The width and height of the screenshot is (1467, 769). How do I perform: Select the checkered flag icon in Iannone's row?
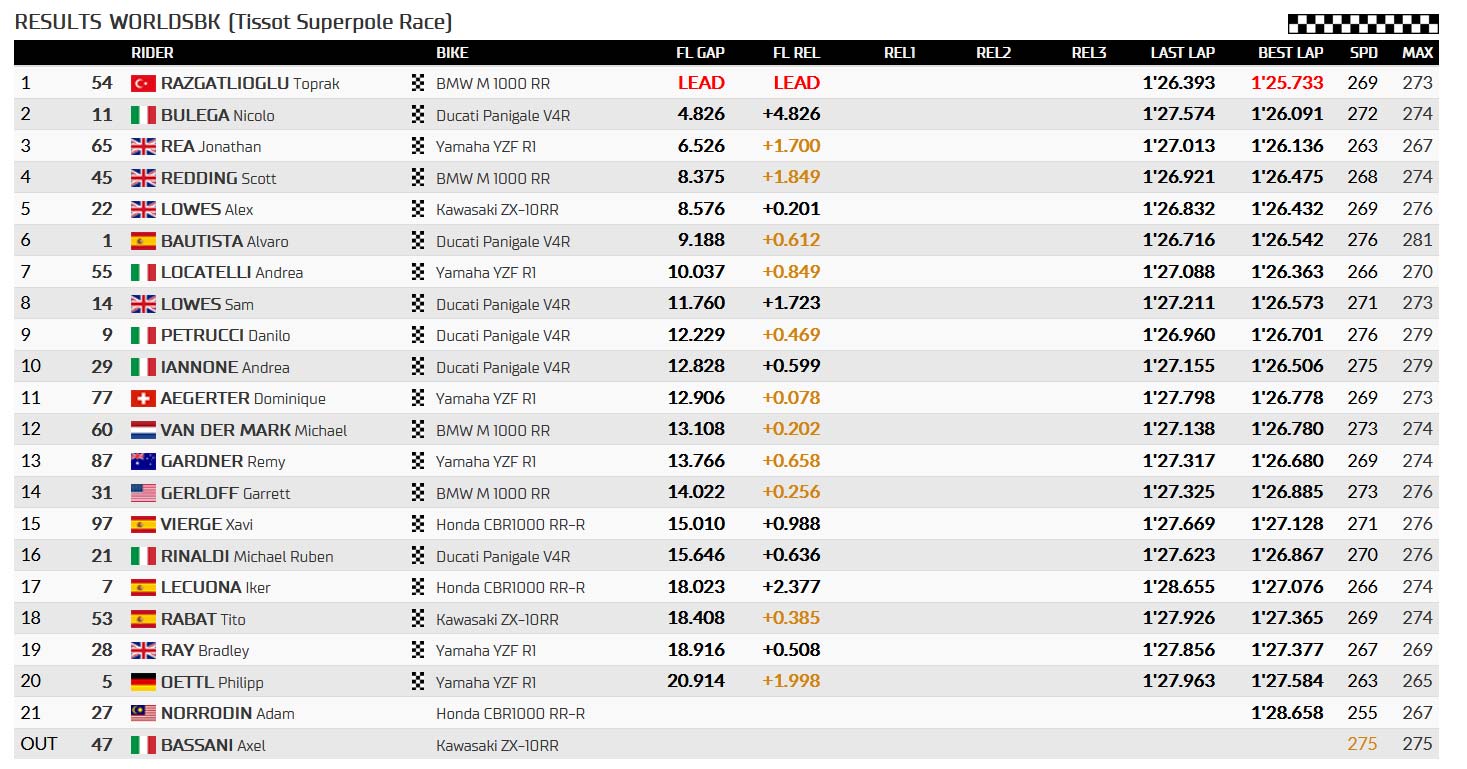pos(418,367)
